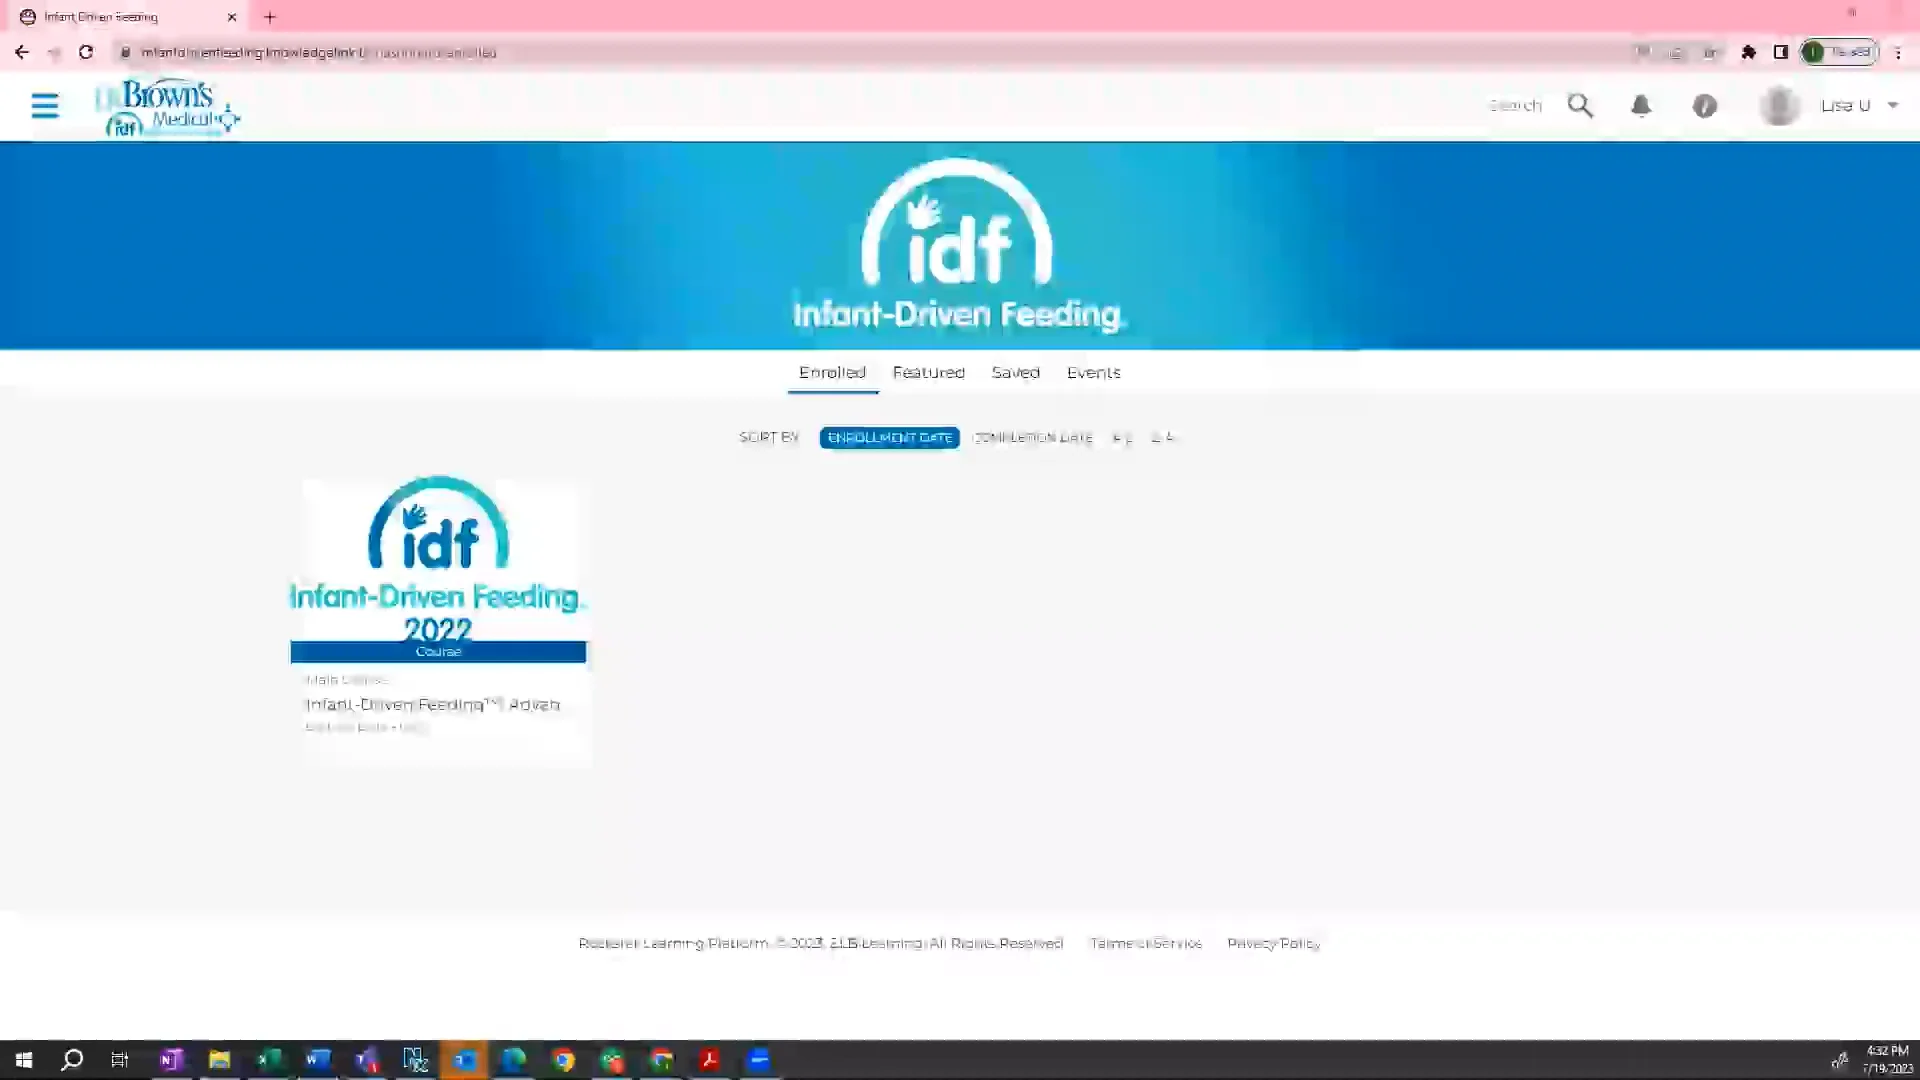Open the browser extensions puzzle icon
Viewport: 1920px width, 1080px height.
pyautogui.click(x=1749, y=52)
